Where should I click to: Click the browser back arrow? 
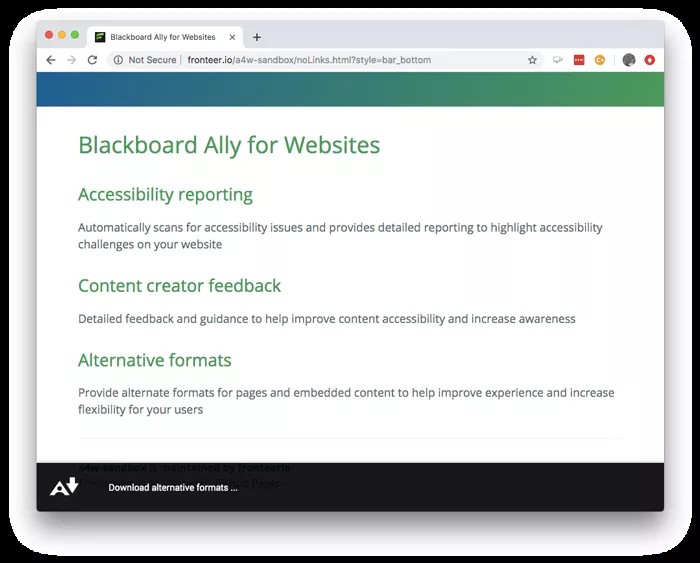(51, 60)
